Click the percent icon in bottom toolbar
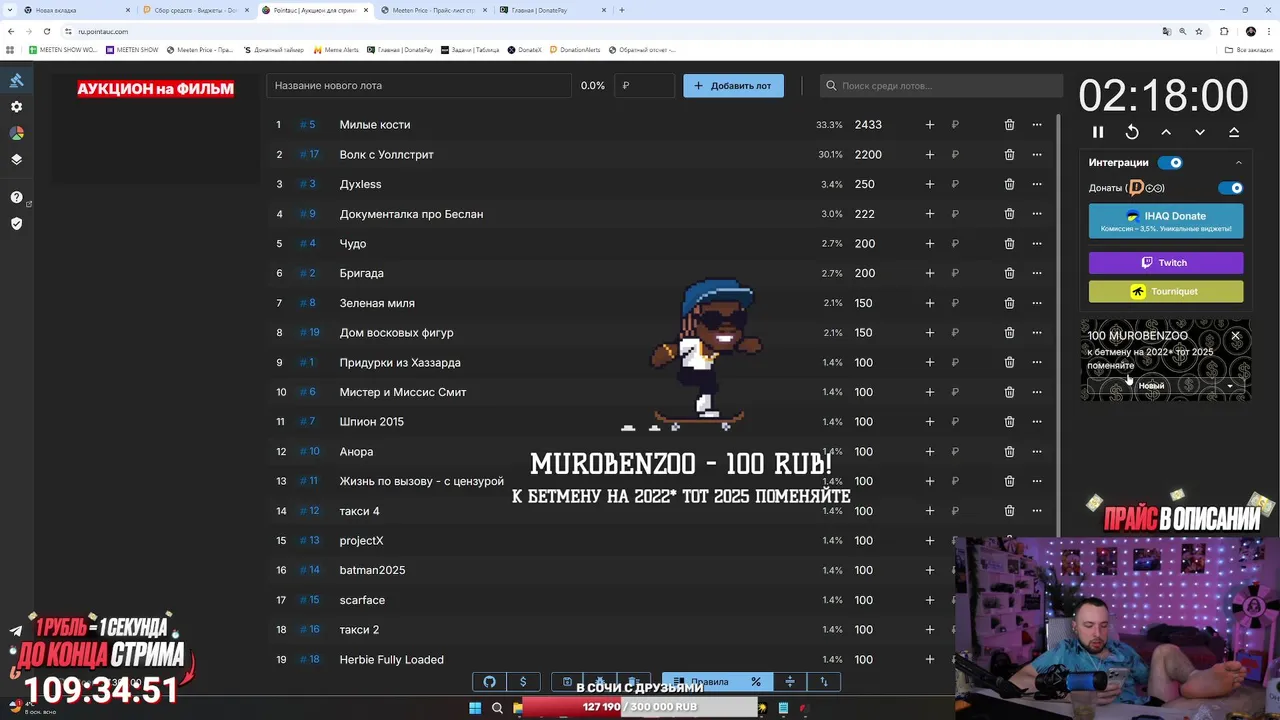The image size is (1280, 720). [x=756, y=682]
